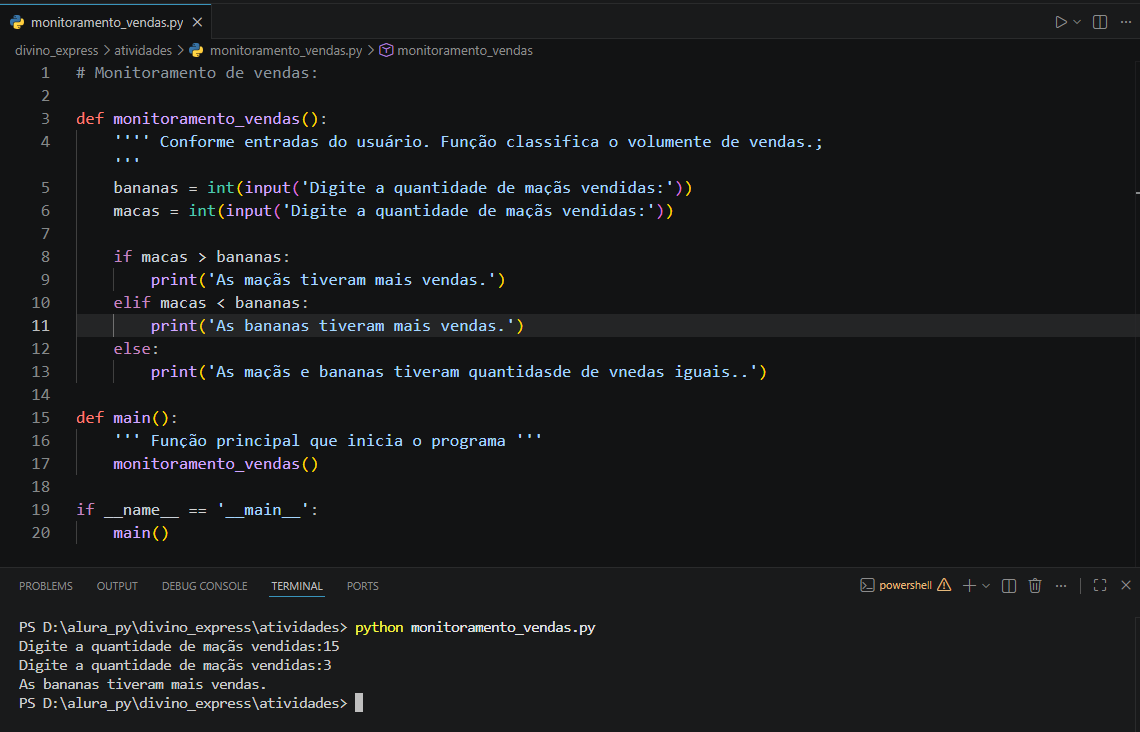The height and width of the screenshot is (732, 1140).
Task: Click line number 11 in gutter
Action: tap(41, 326)
